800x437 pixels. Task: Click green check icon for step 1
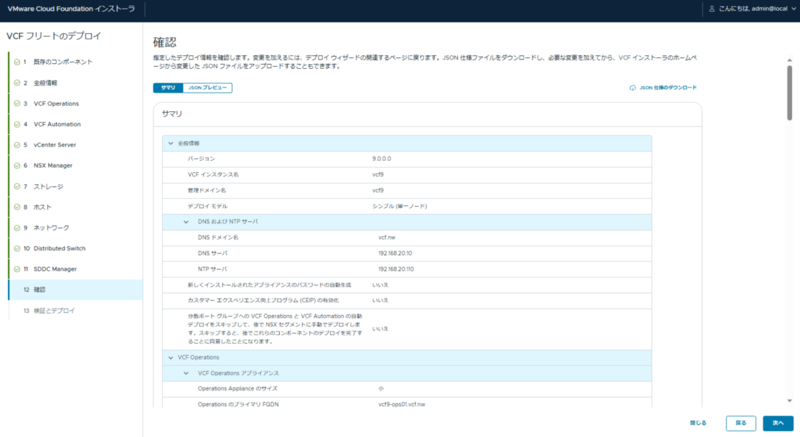(17, 62)
